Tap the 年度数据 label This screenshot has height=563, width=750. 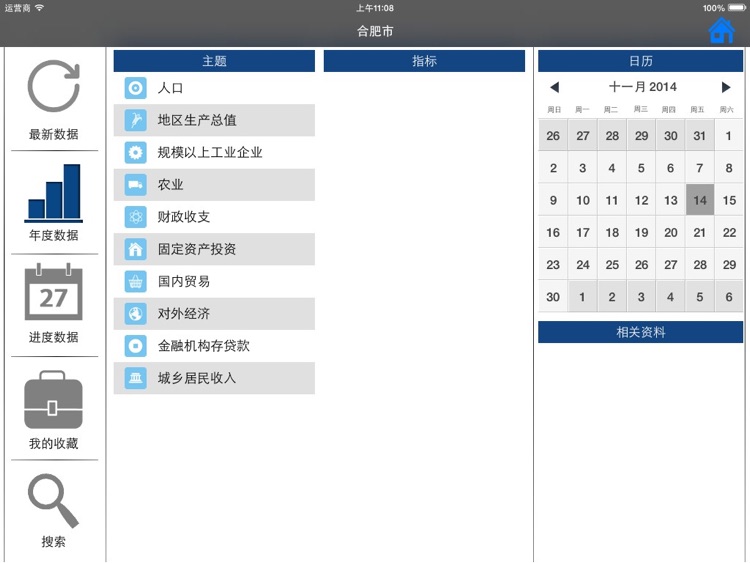[x=54, y=235]
